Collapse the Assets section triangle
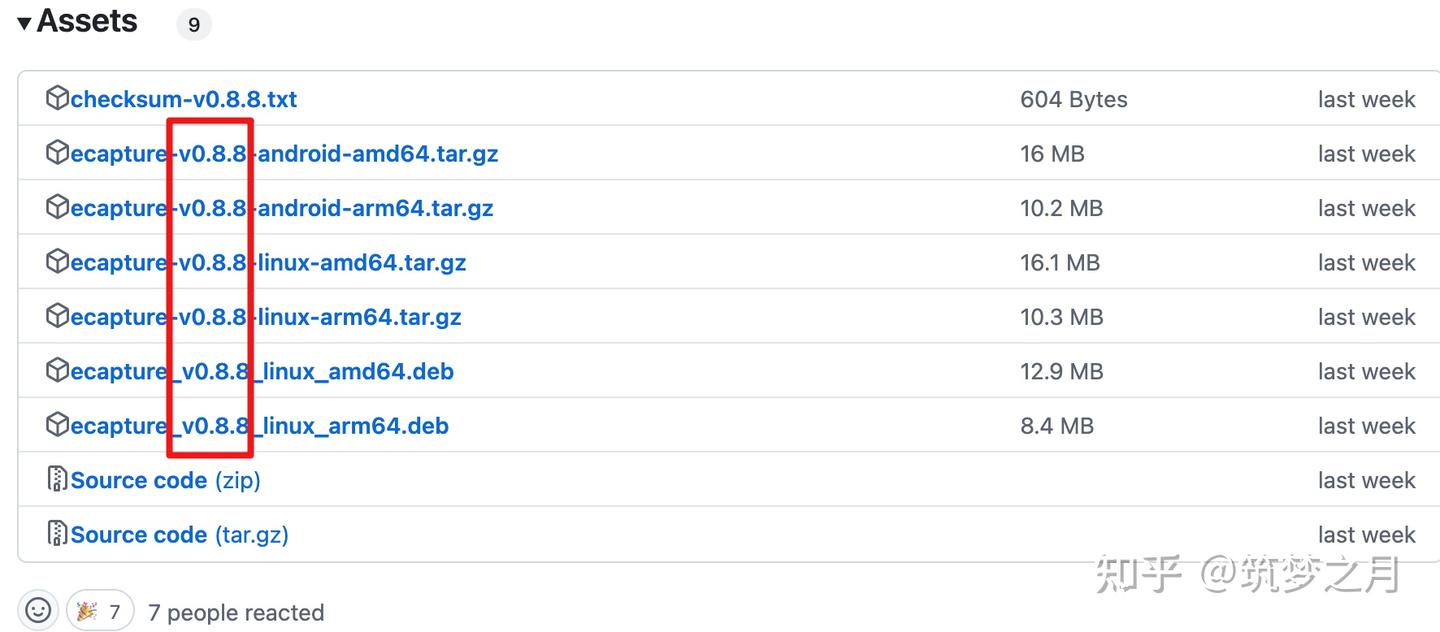 tap(24, 22)
